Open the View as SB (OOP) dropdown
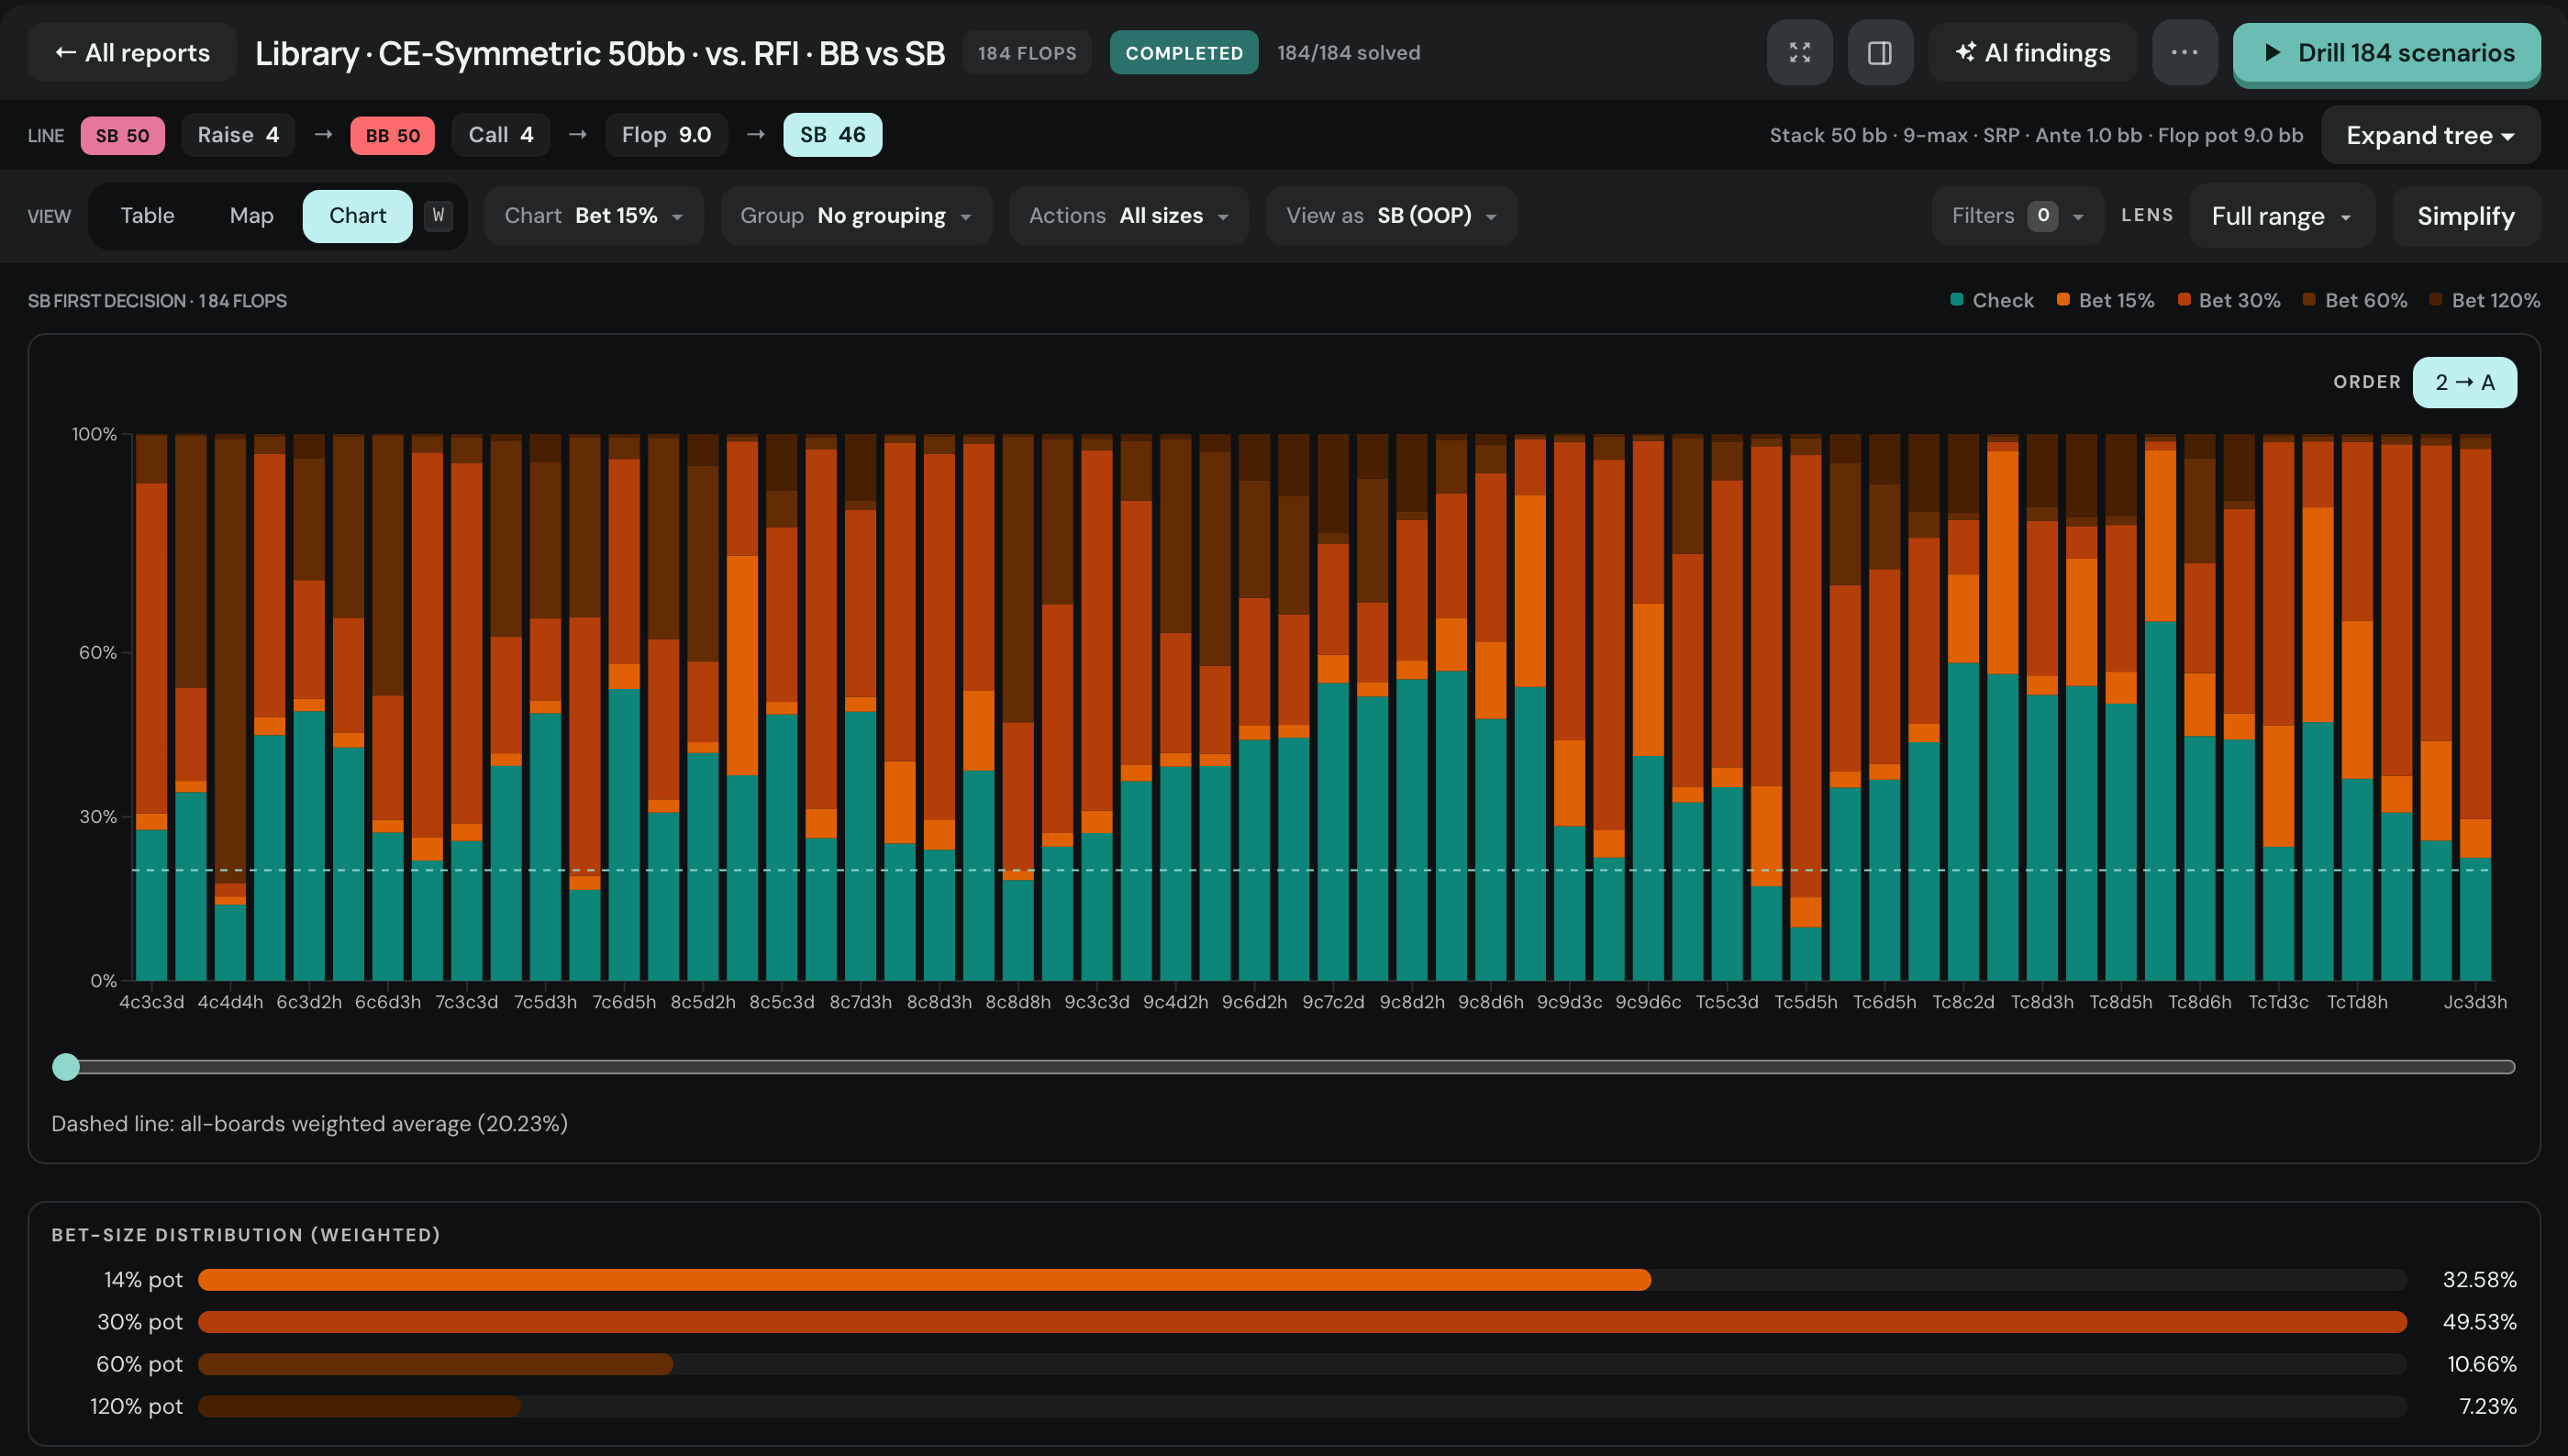The width and height of the screenshot is (2568, 1456). 1391,216
